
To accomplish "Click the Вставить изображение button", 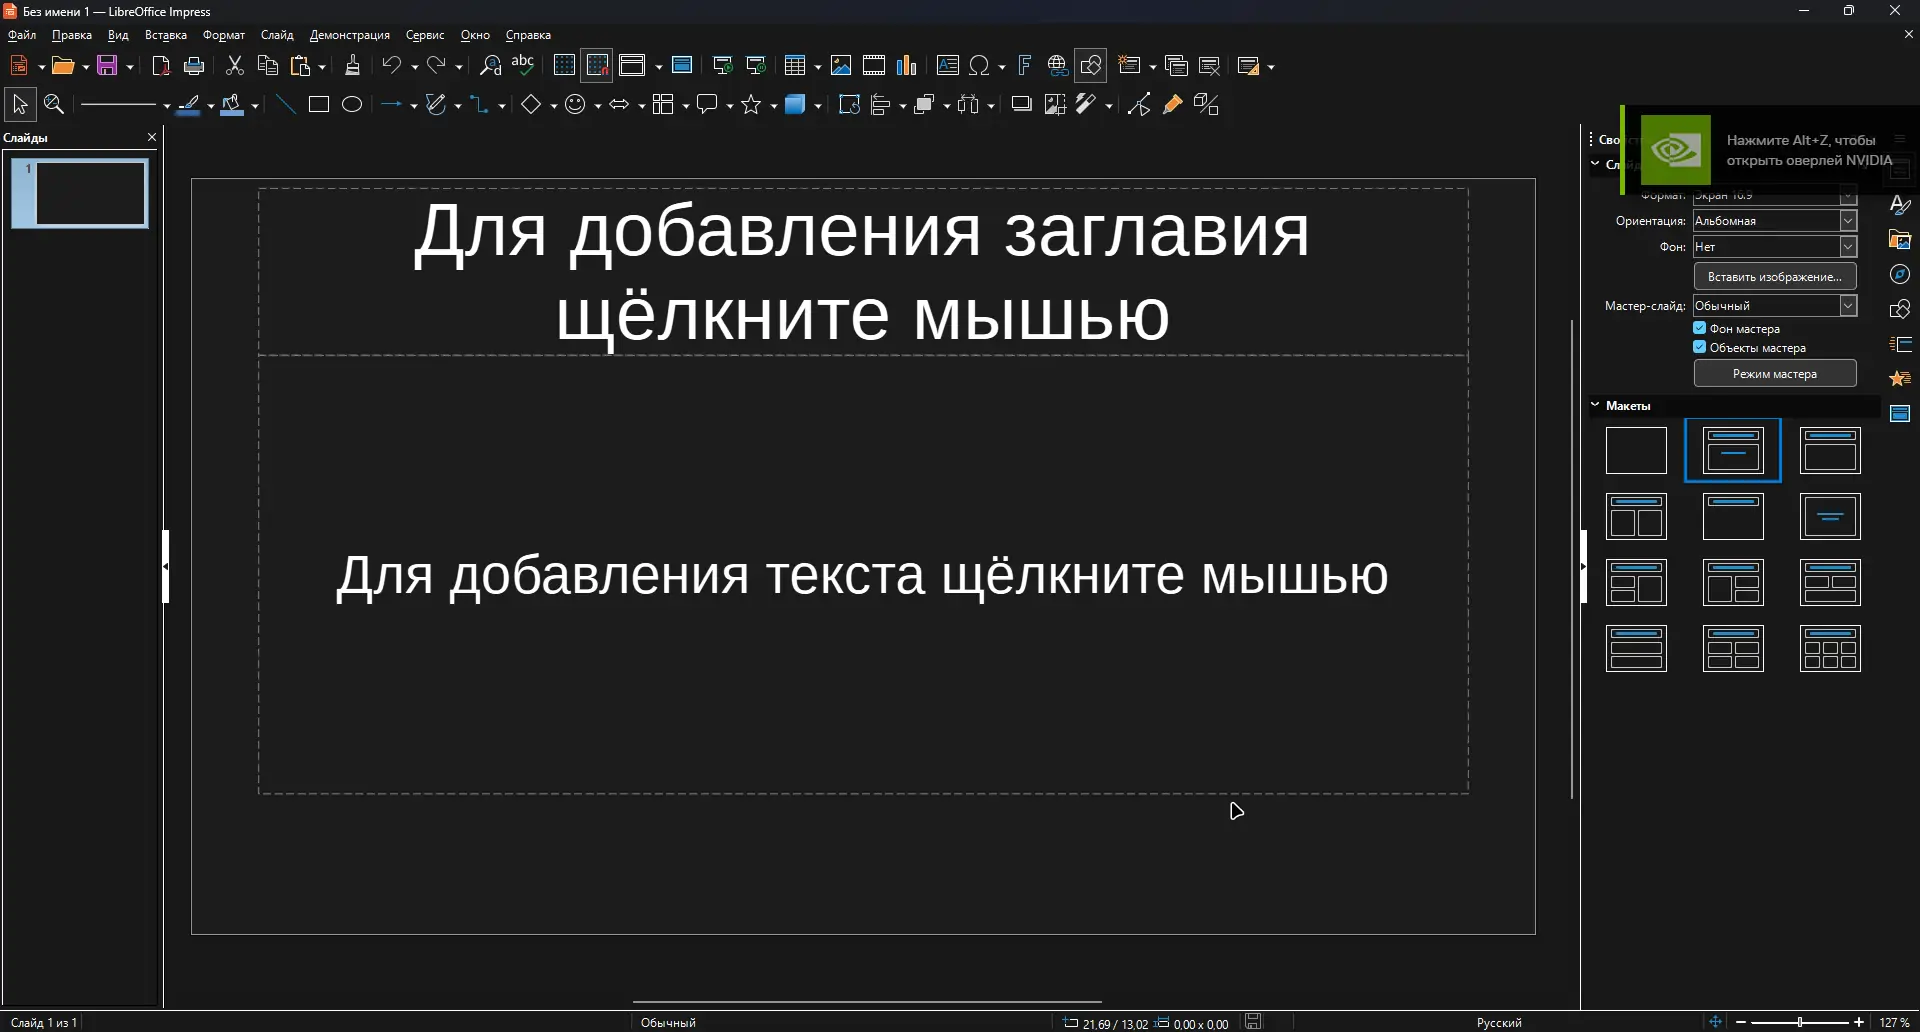I will pyautogui.click(x=1776, y=276).
